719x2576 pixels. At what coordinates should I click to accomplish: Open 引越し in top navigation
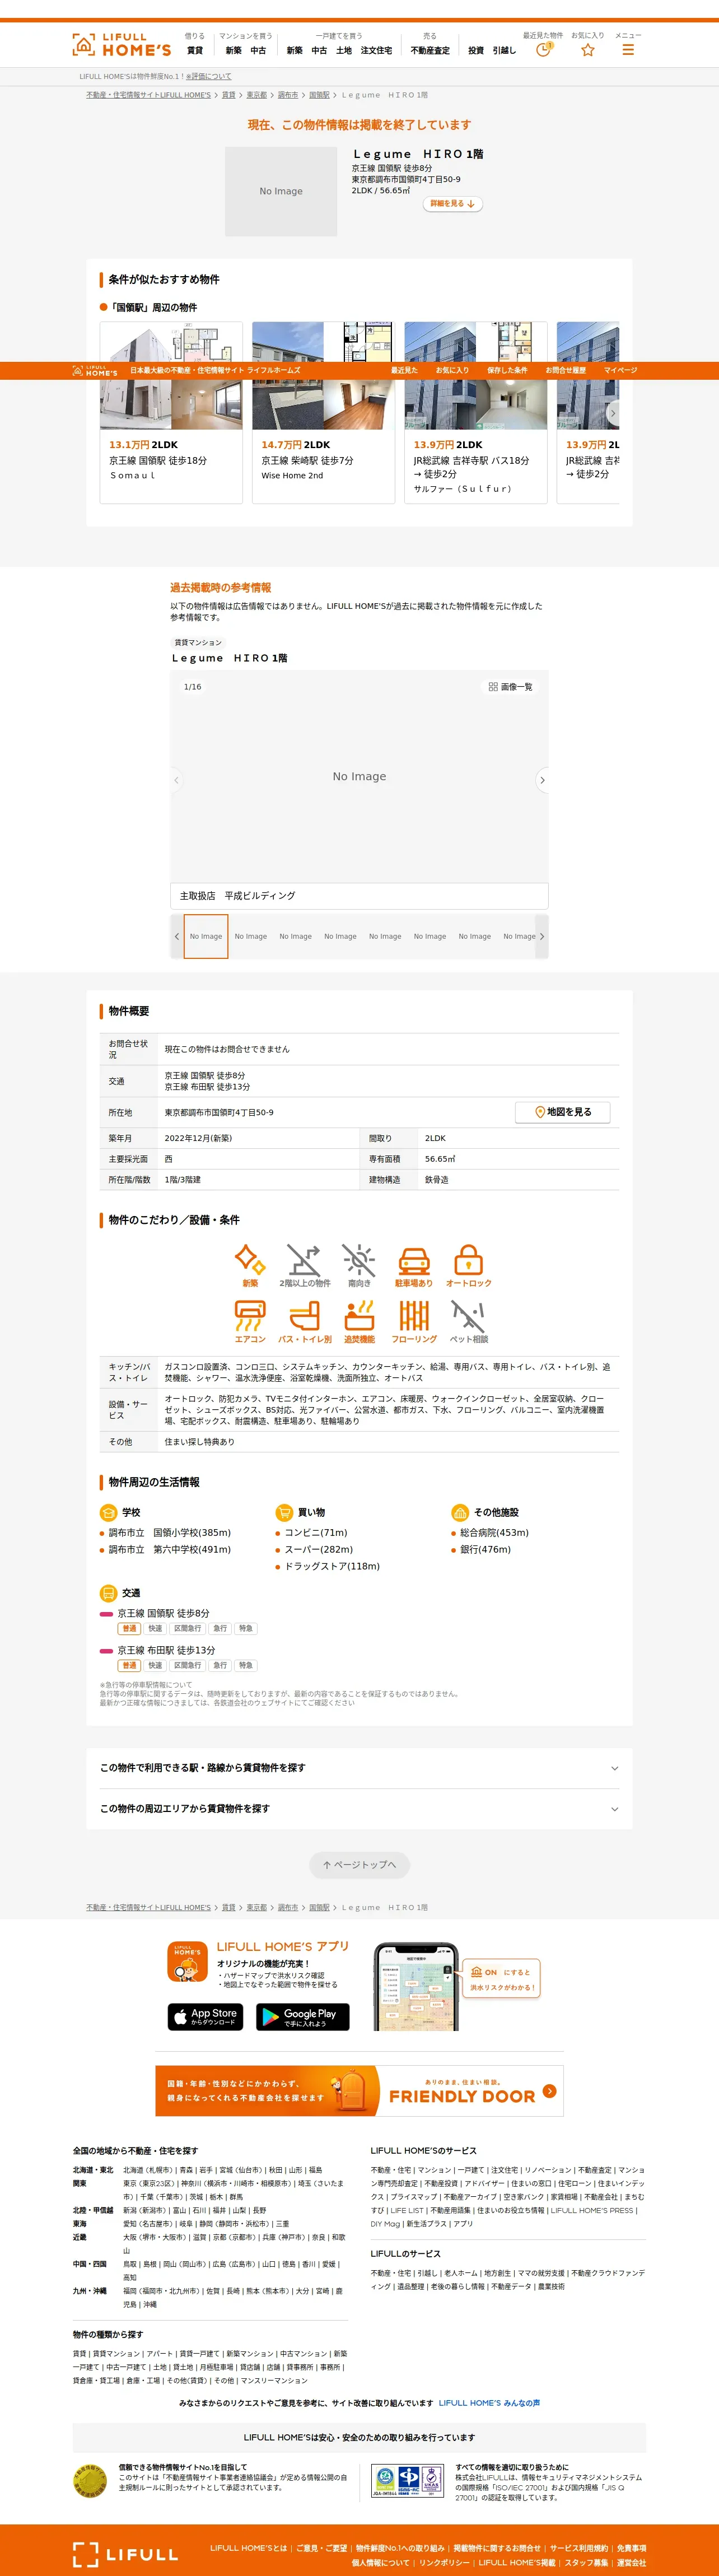[x=505, y=50]
